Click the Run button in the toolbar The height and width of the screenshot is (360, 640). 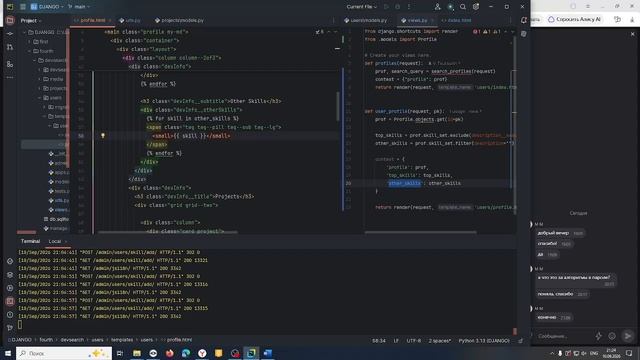point(386,7)
